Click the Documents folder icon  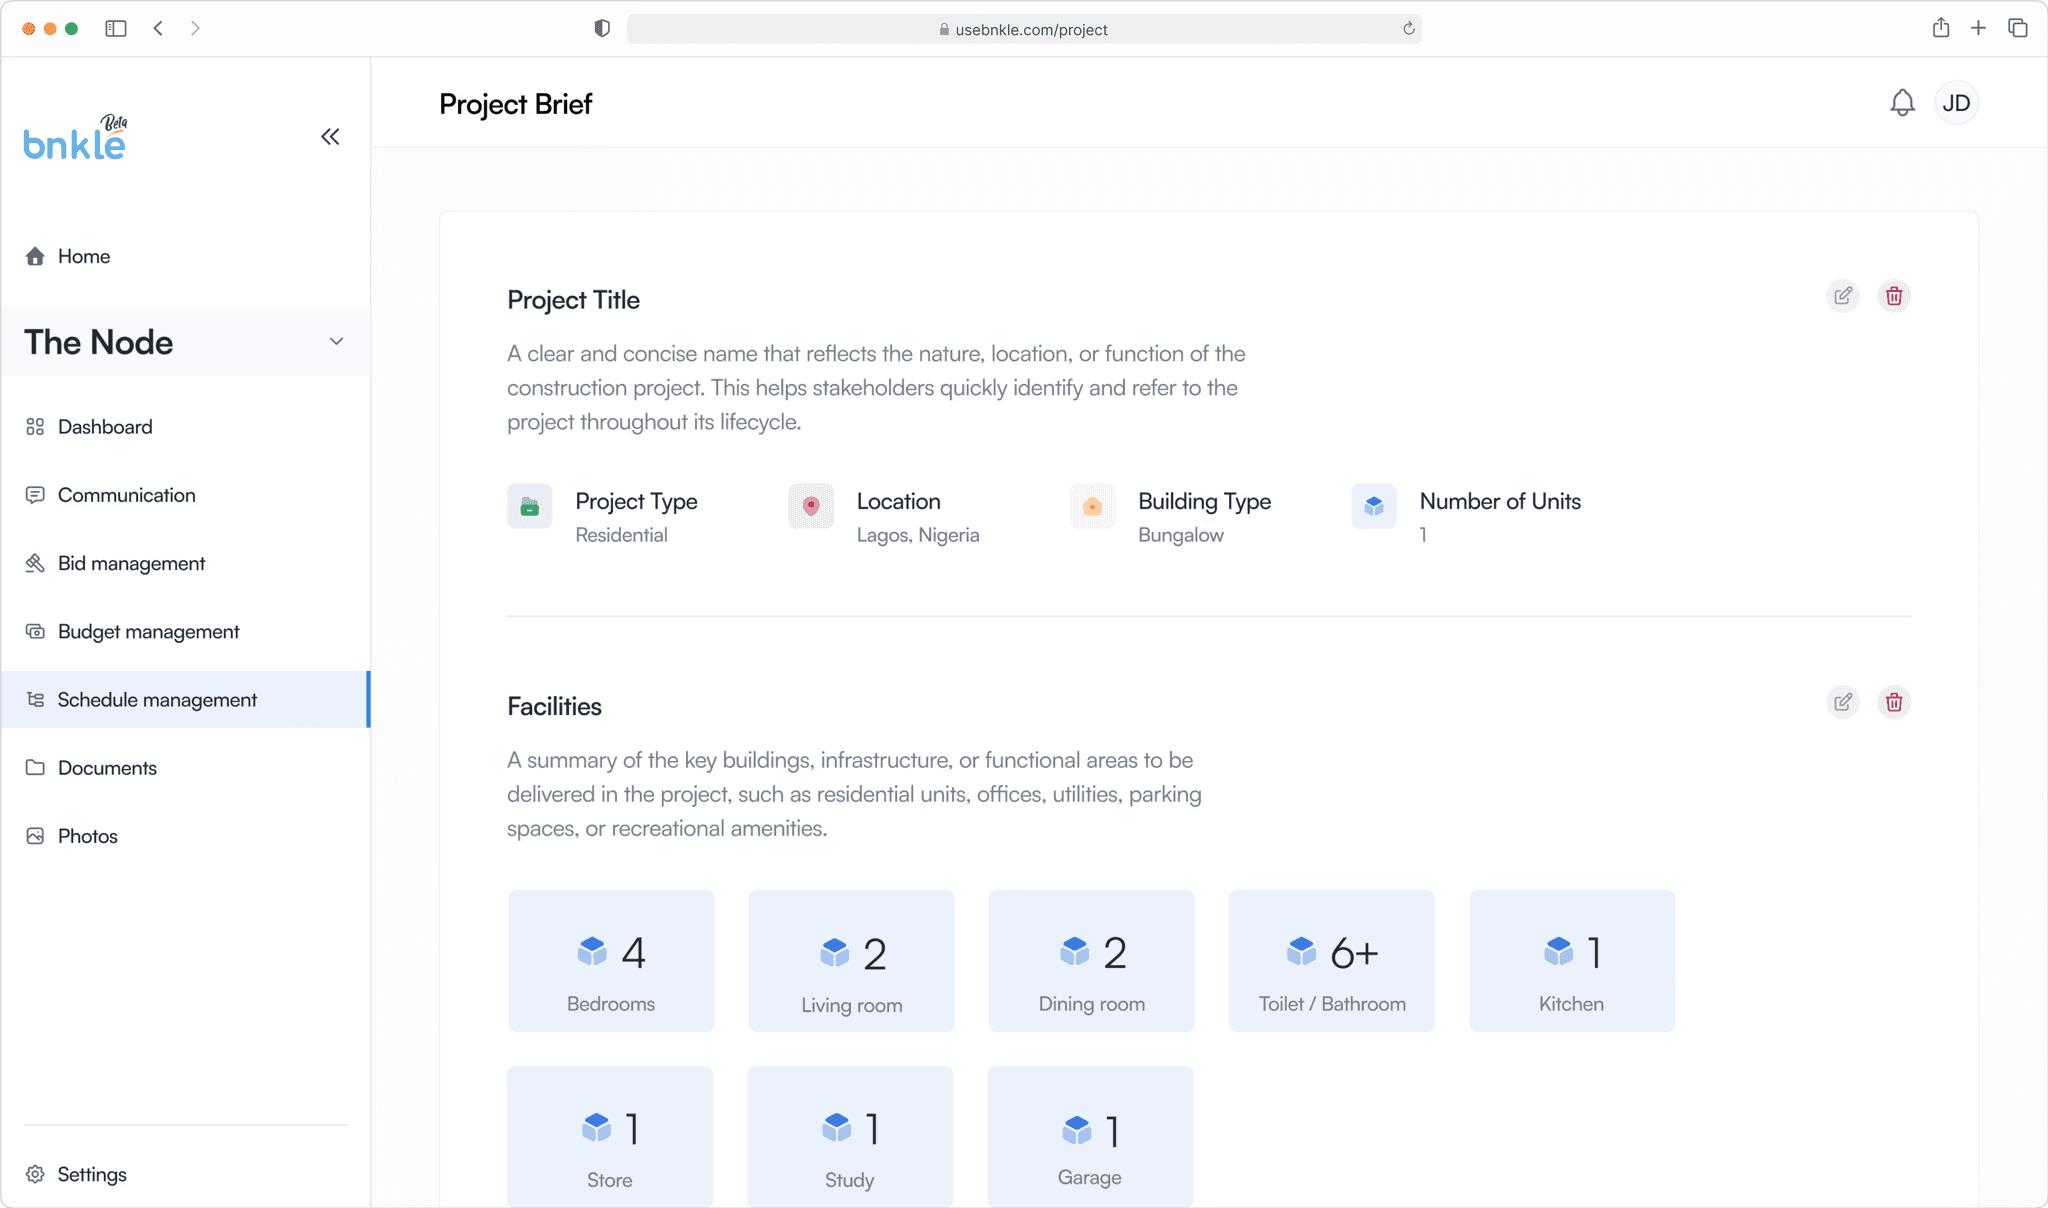tap(35, 767)
